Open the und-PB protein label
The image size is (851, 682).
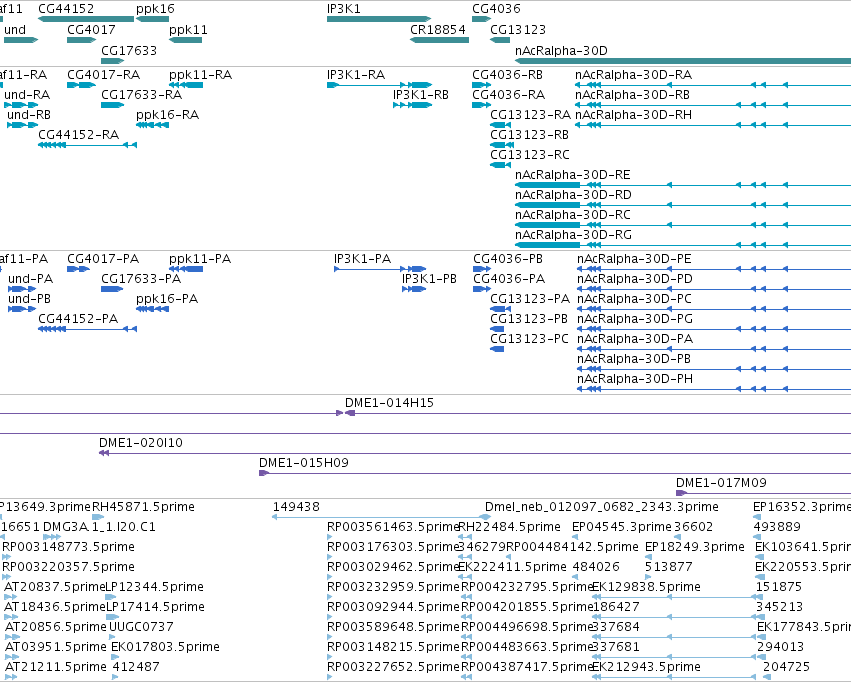pyautogui.click(x=29, y=299)
